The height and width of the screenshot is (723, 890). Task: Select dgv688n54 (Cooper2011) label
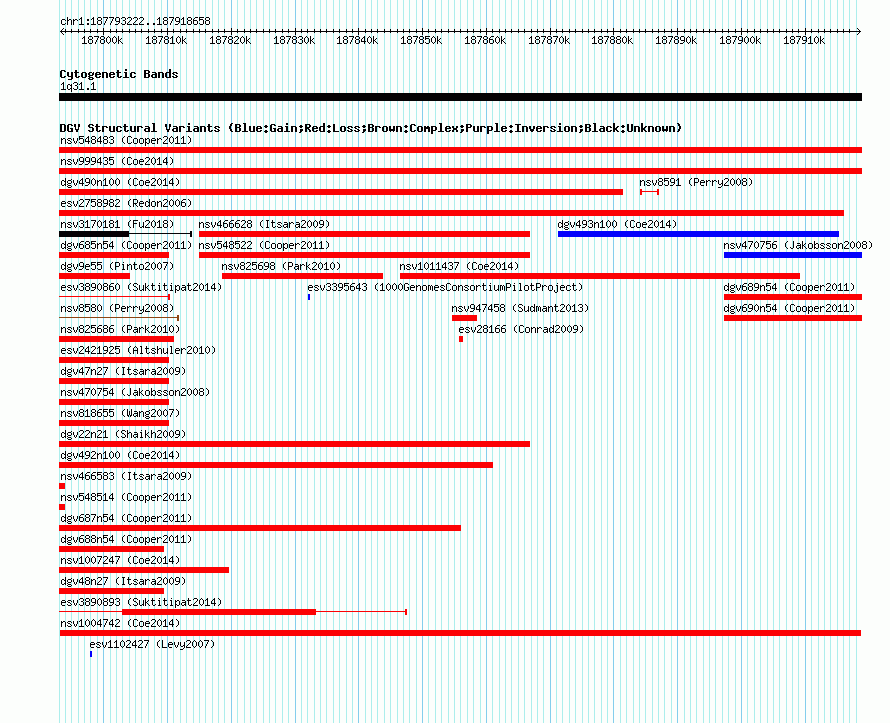tap(126, 539)
